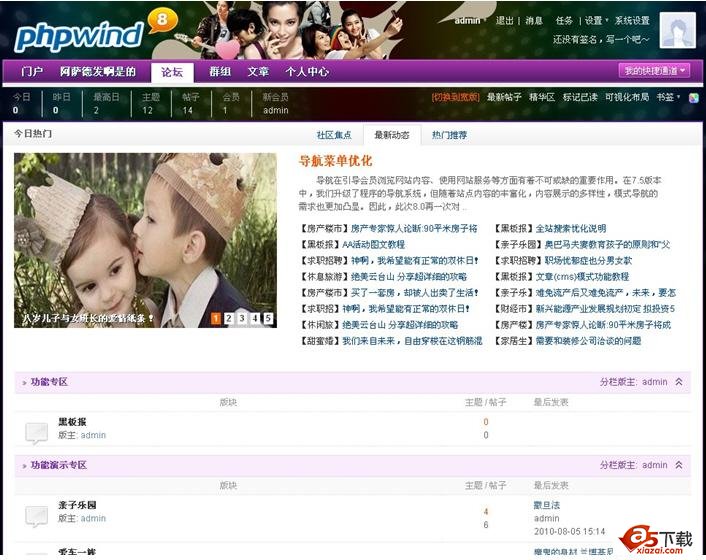
Task: Click the admin moderator link under 黑板报
Action: click(93, 435)
